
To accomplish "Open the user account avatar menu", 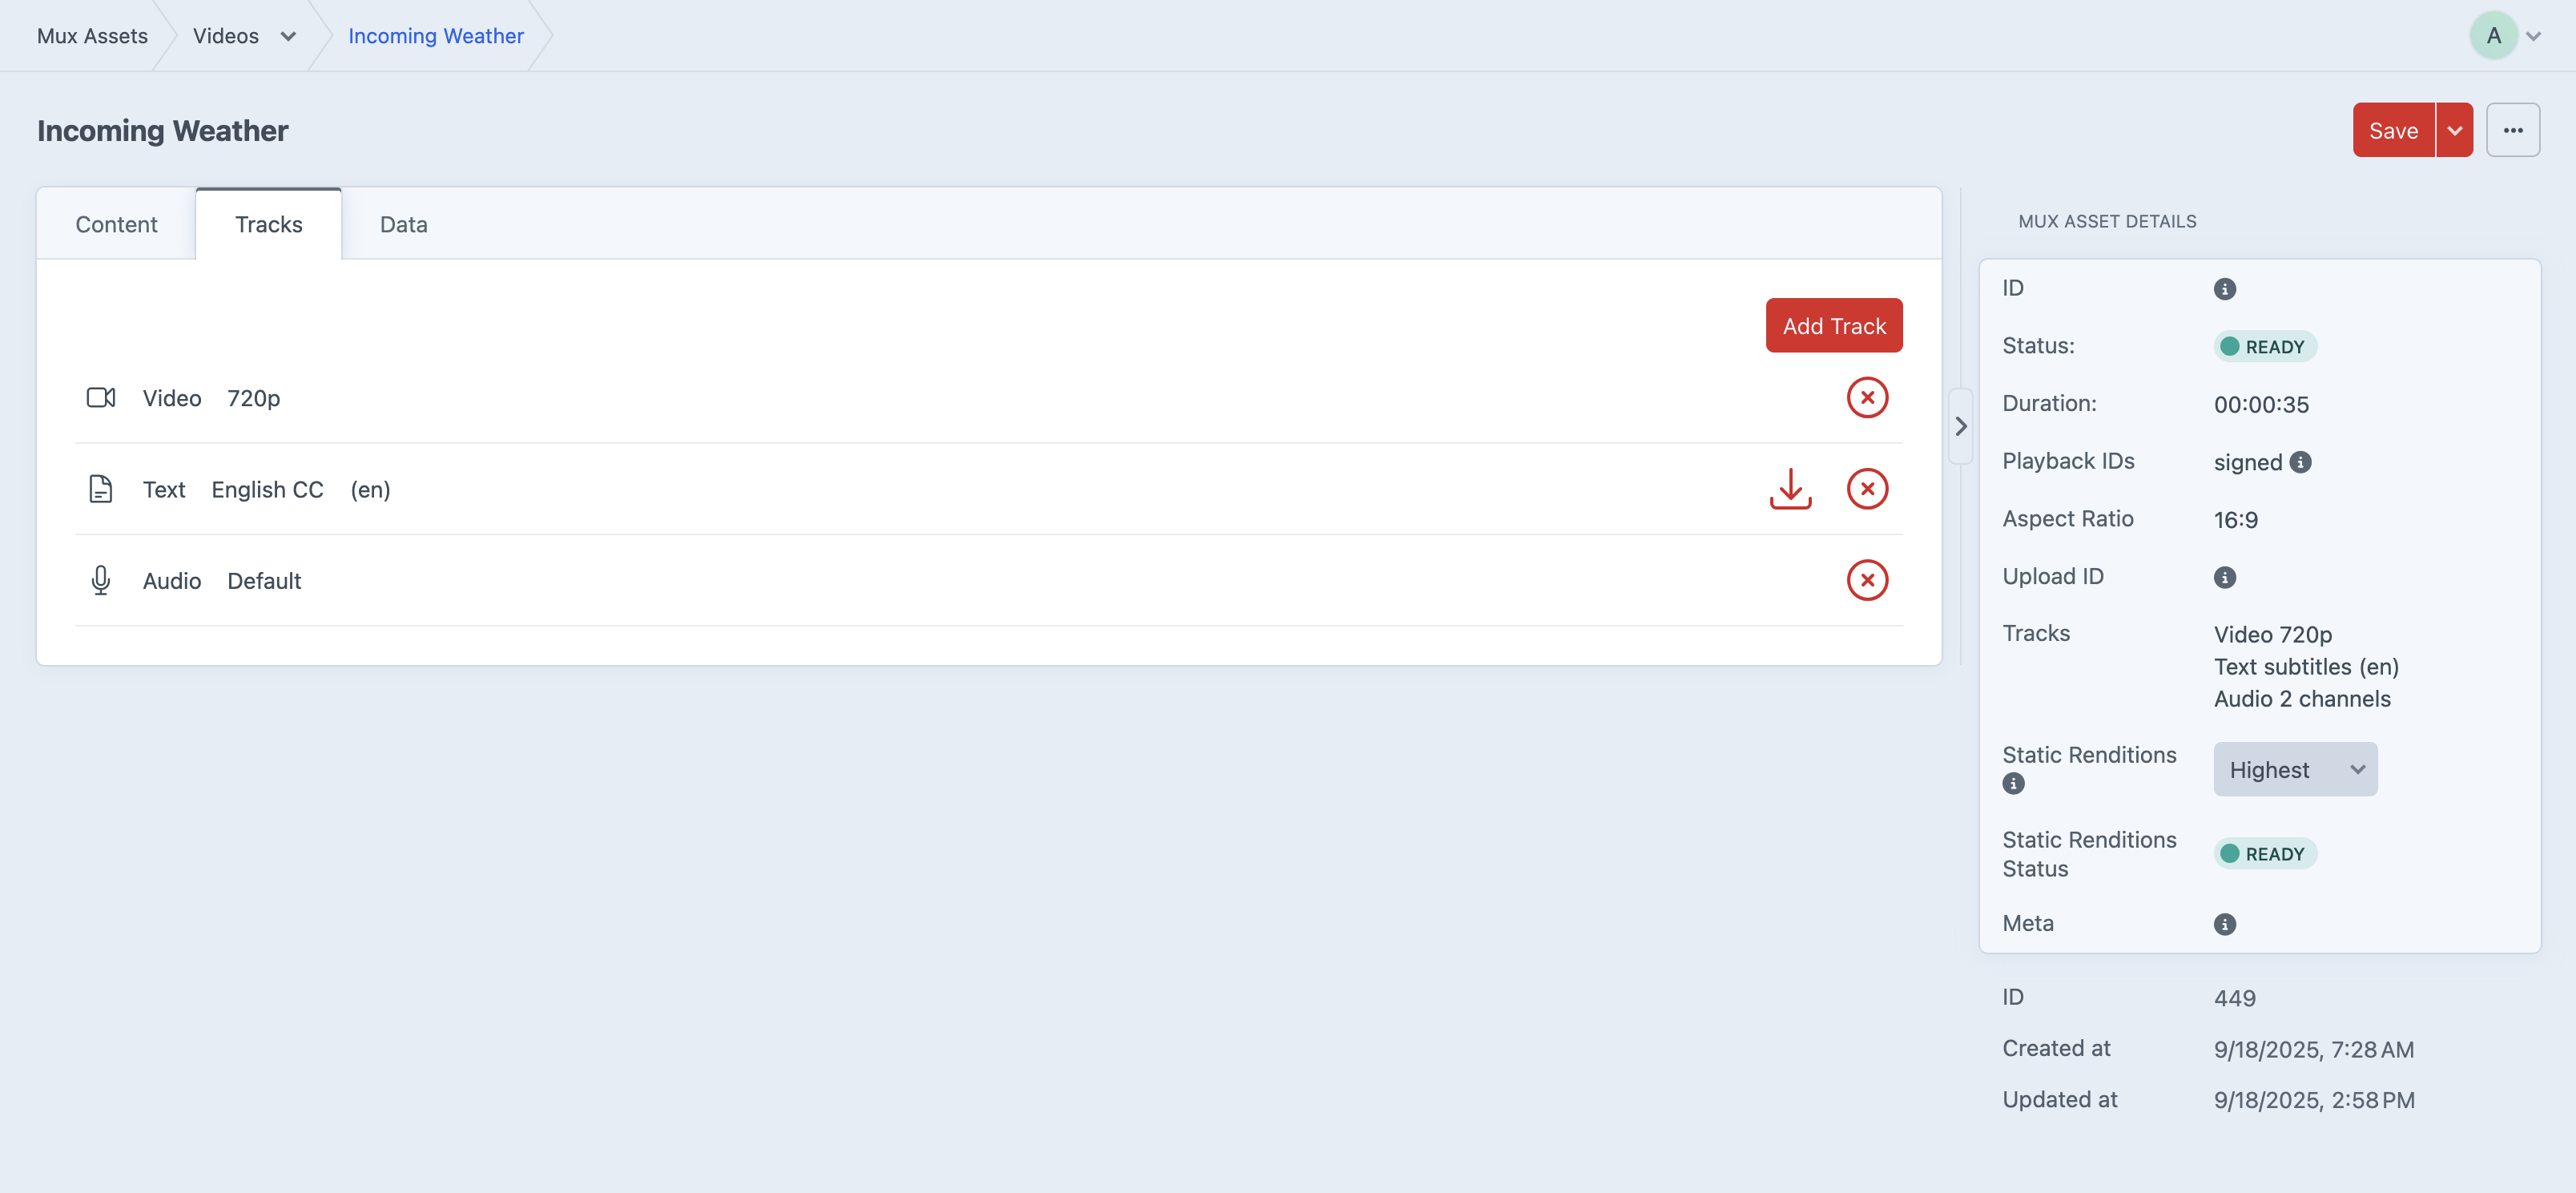I will point(2504,36).
